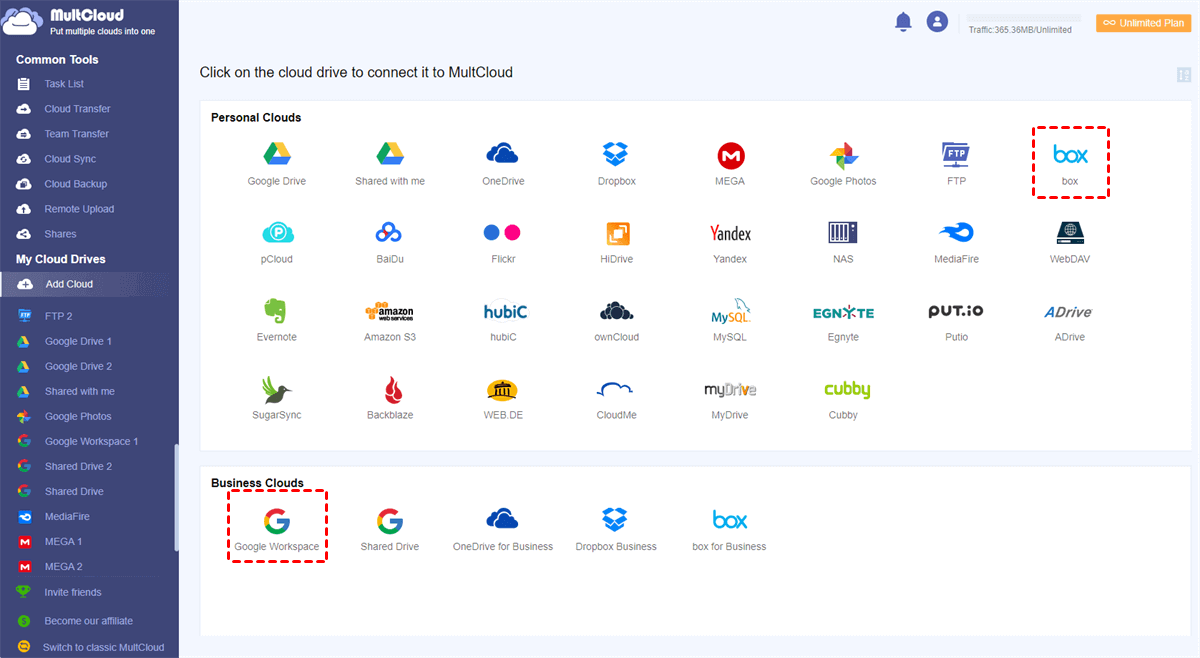Toggle the cloud list view layout icon
Screen dimensions: 1200x658
pyautogui.click(x=1184, y=75)
